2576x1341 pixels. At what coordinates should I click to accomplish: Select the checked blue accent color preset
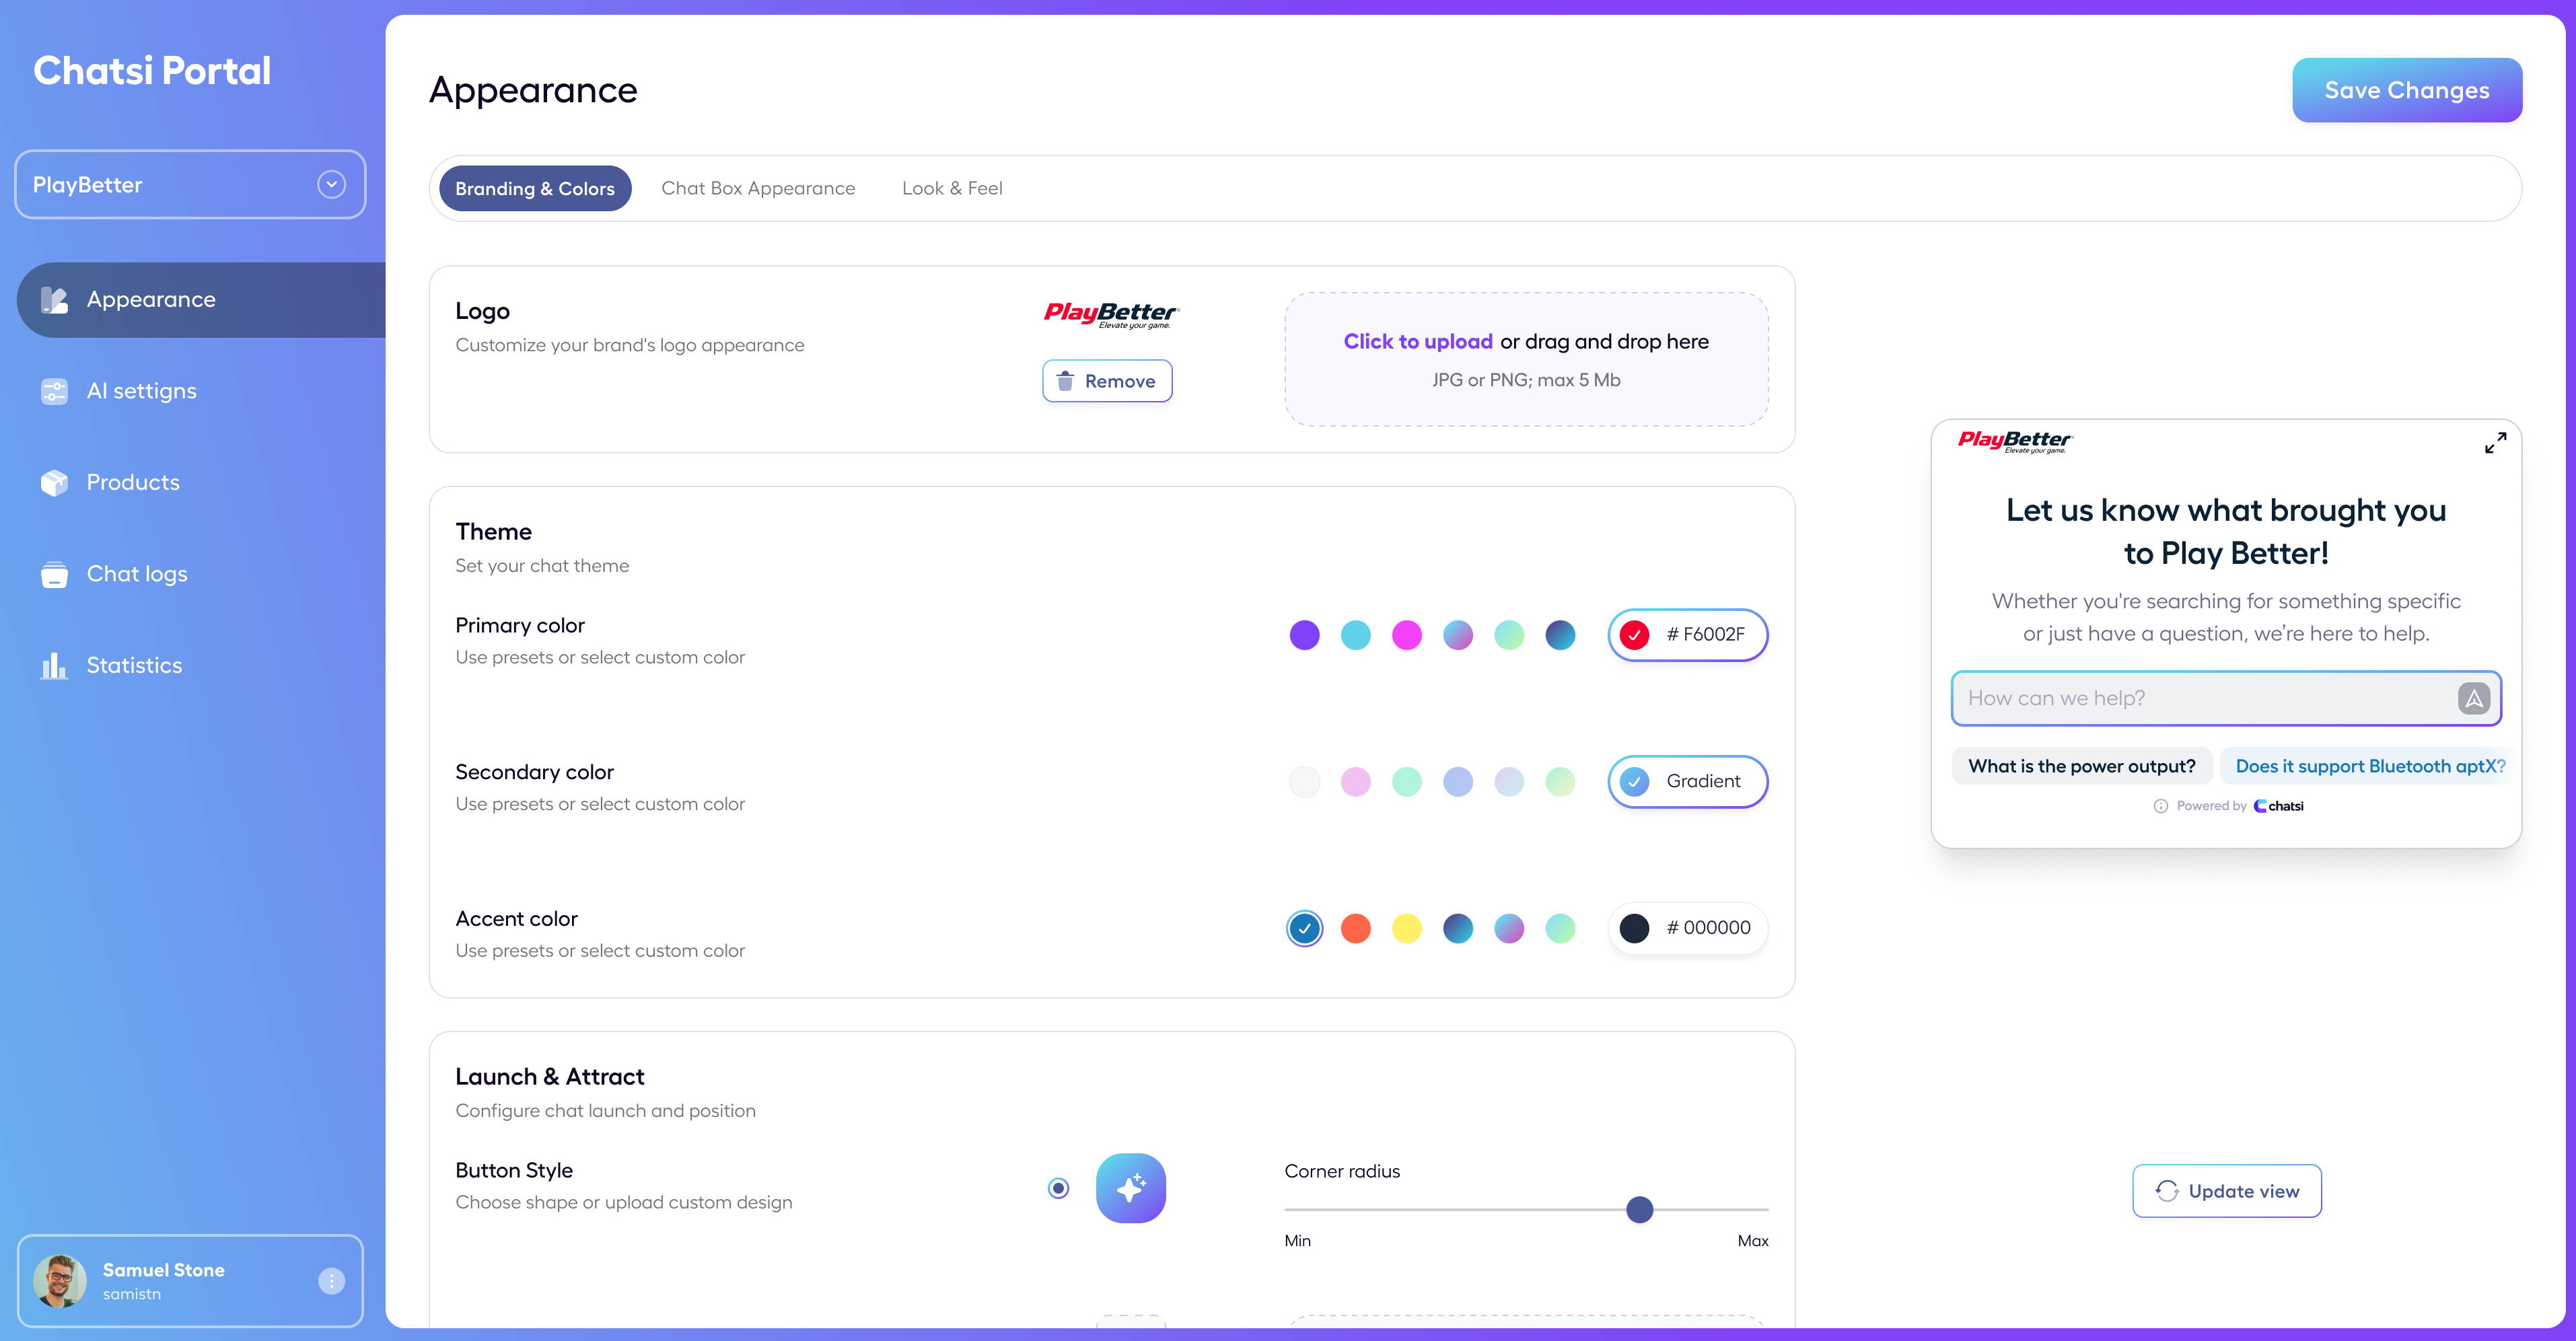pyautogui.click(x=1304, y=928)
